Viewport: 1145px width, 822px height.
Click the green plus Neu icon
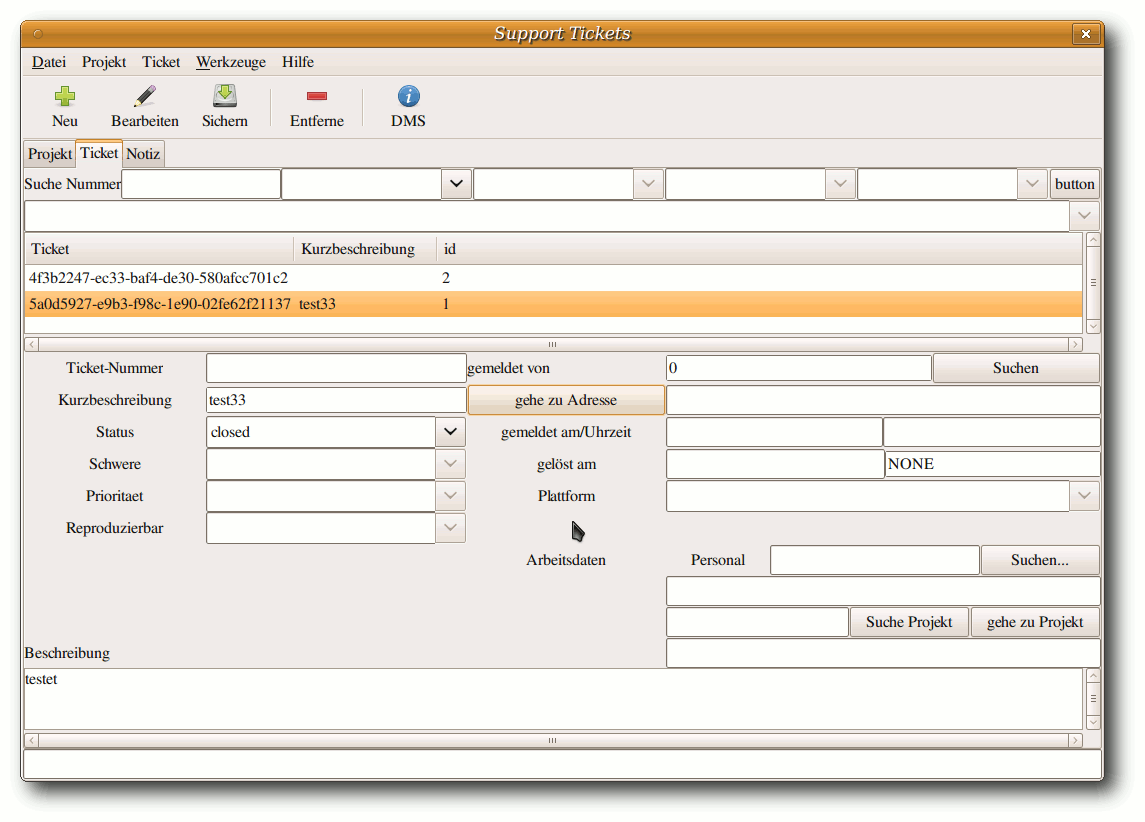(x=64, y=96)
